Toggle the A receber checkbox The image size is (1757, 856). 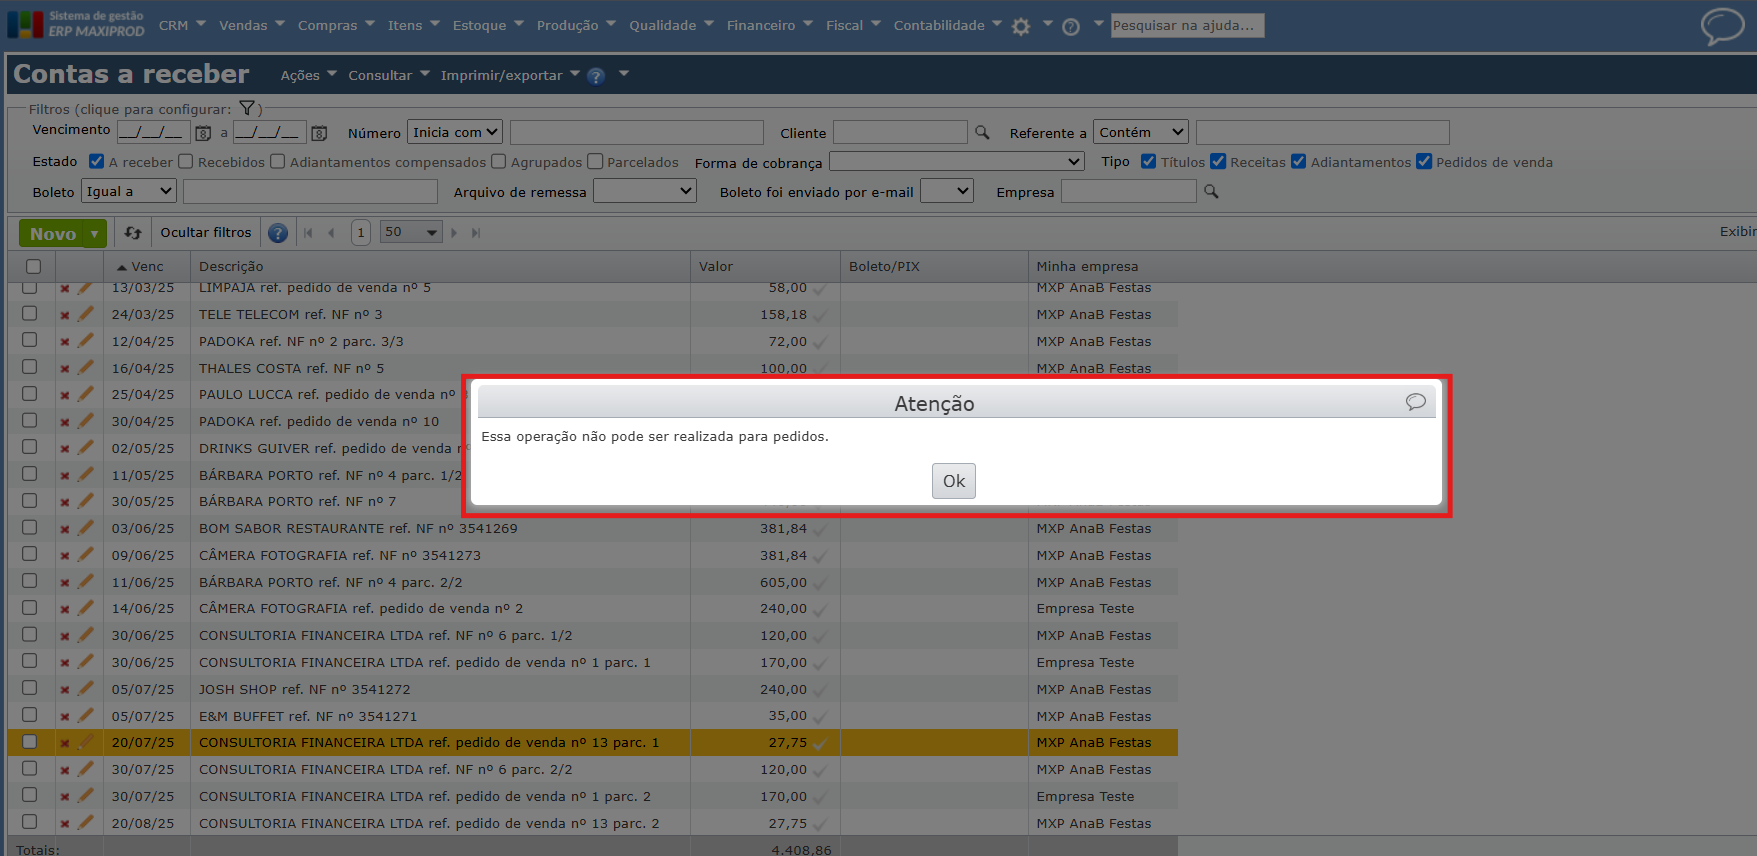coord(97,161)
